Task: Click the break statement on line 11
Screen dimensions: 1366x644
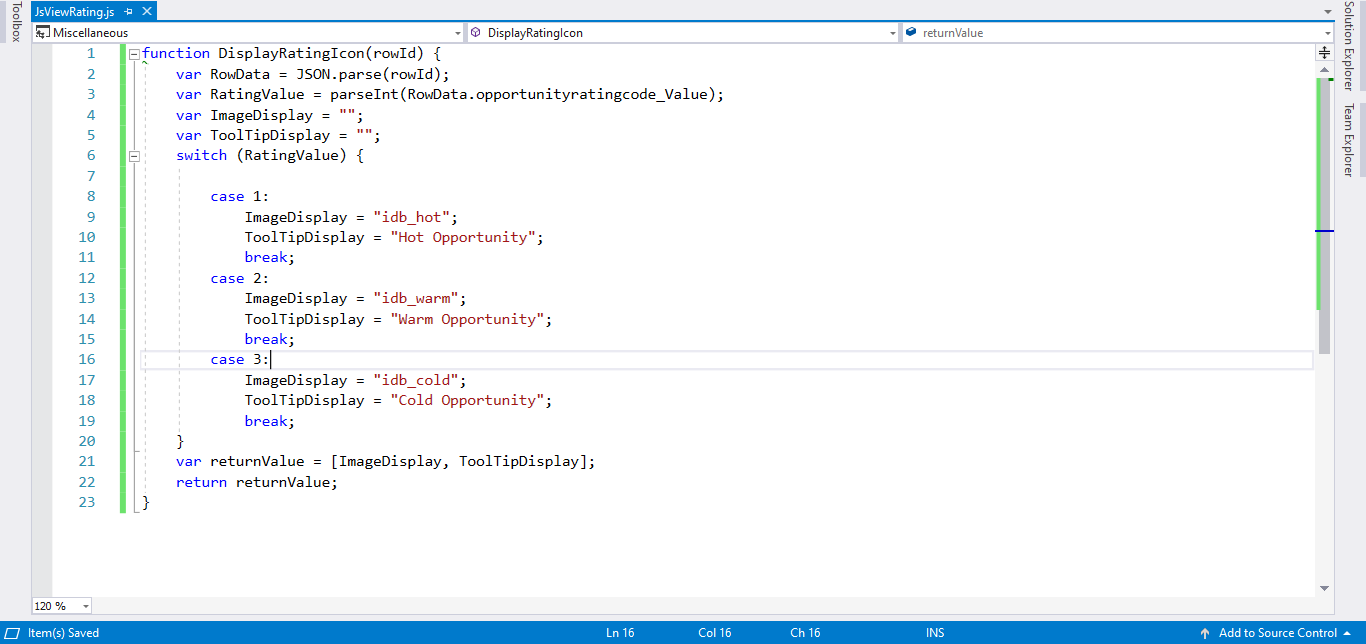Action: pyautogui.click(x=270, y=258)
